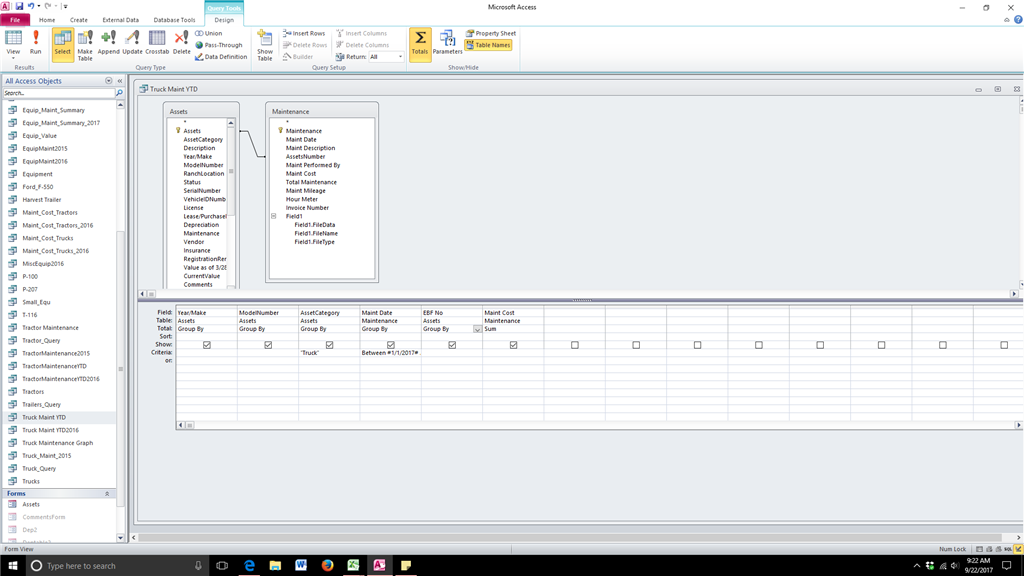Open Word from the taskbar

click(x=301, y=566)
